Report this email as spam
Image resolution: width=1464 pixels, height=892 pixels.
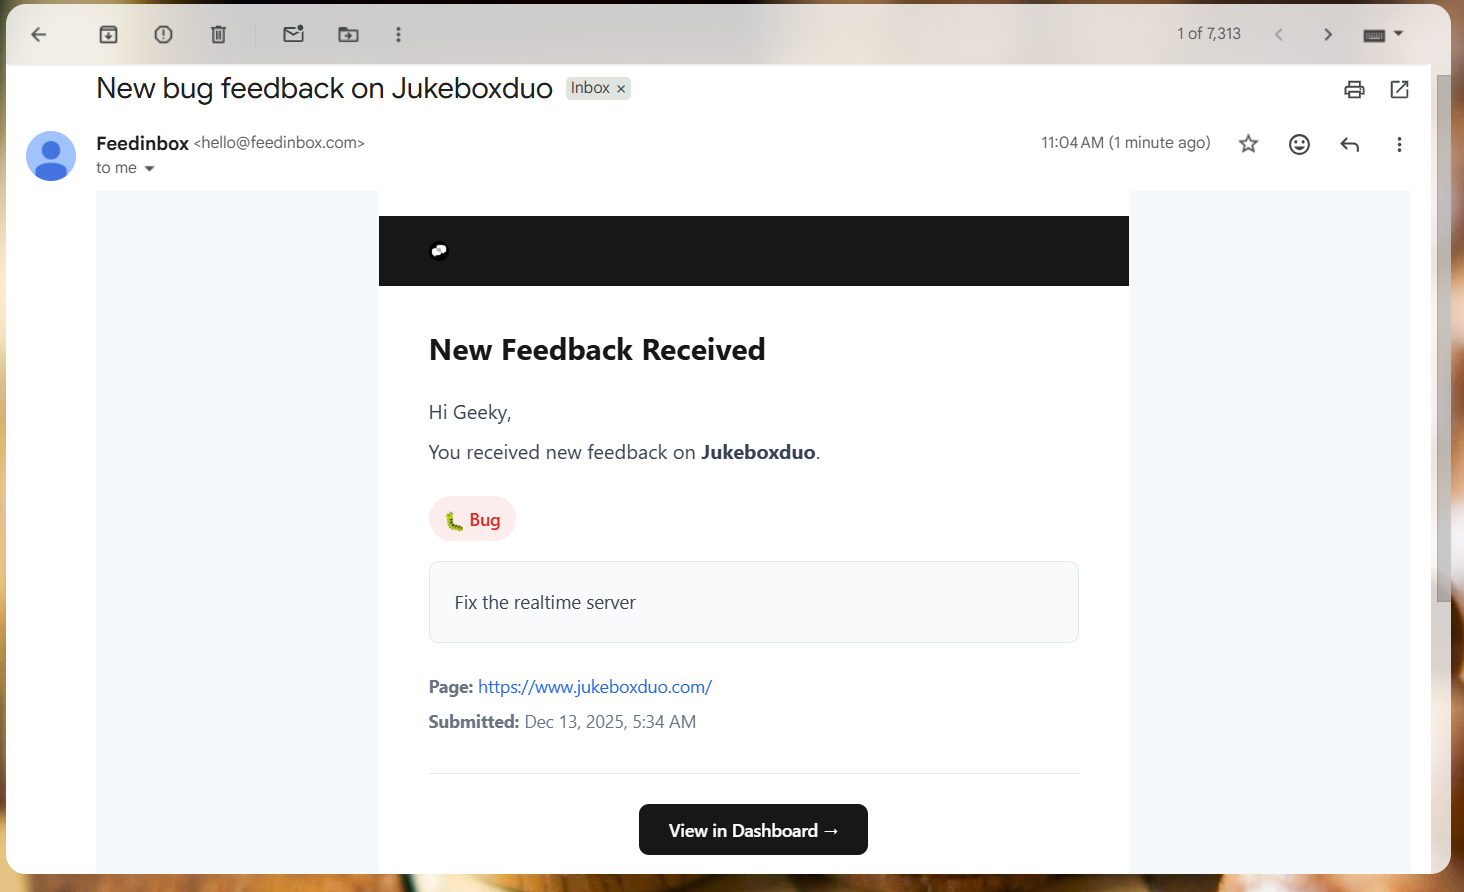point(163,33)
